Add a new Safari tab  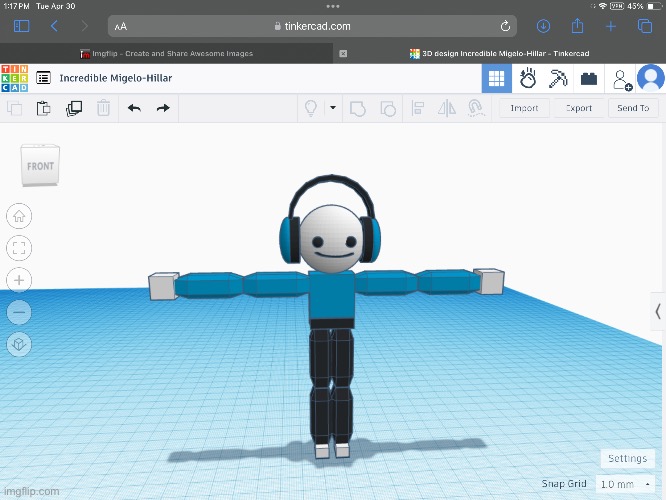pyautogui.click(x=611, y=26)
